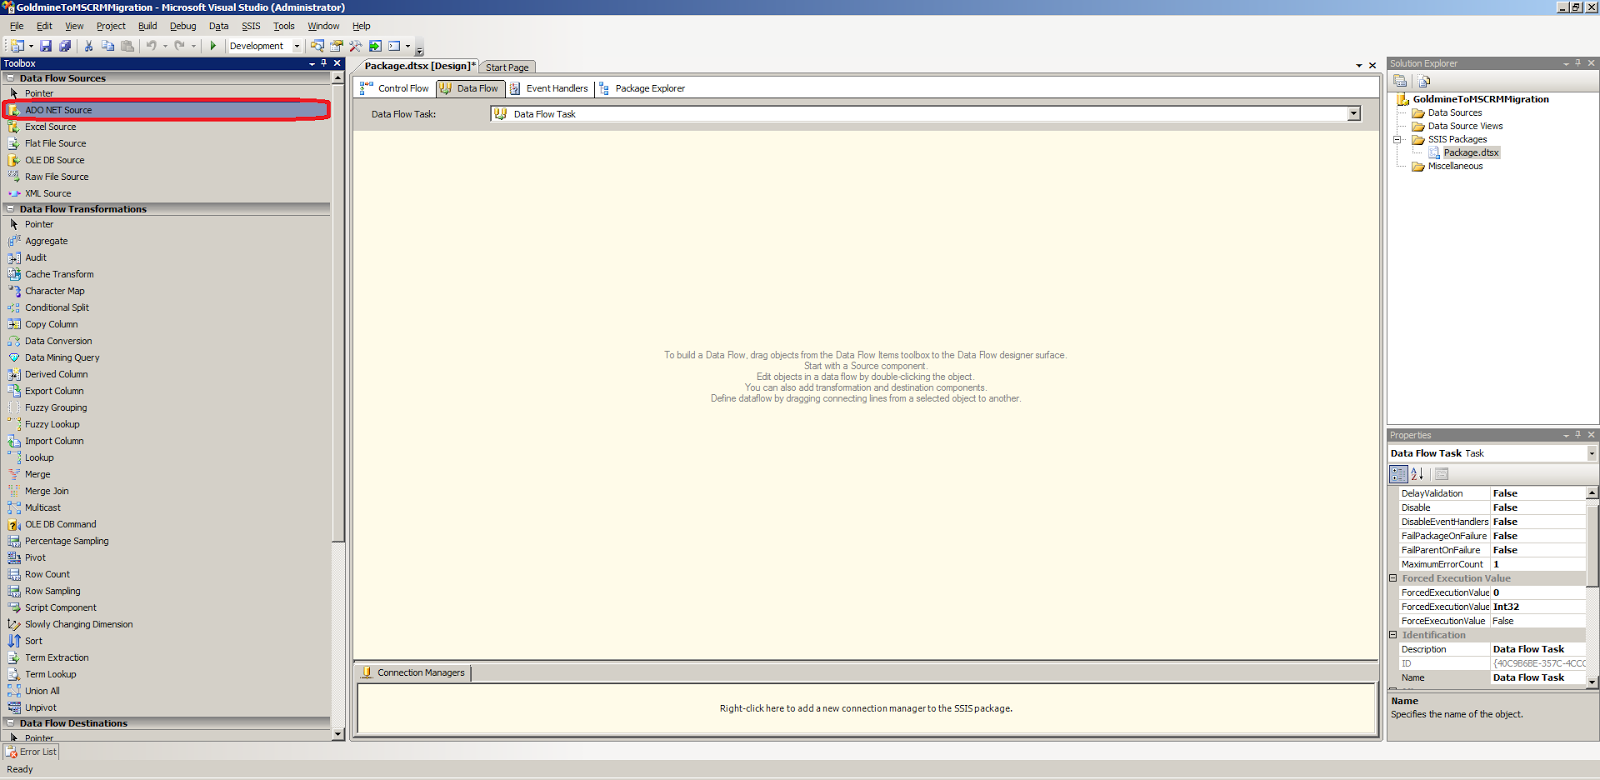This screenshot has width=1600, height=780.
Task: Click the Copy toolbar icon
Action: (108, 46)
